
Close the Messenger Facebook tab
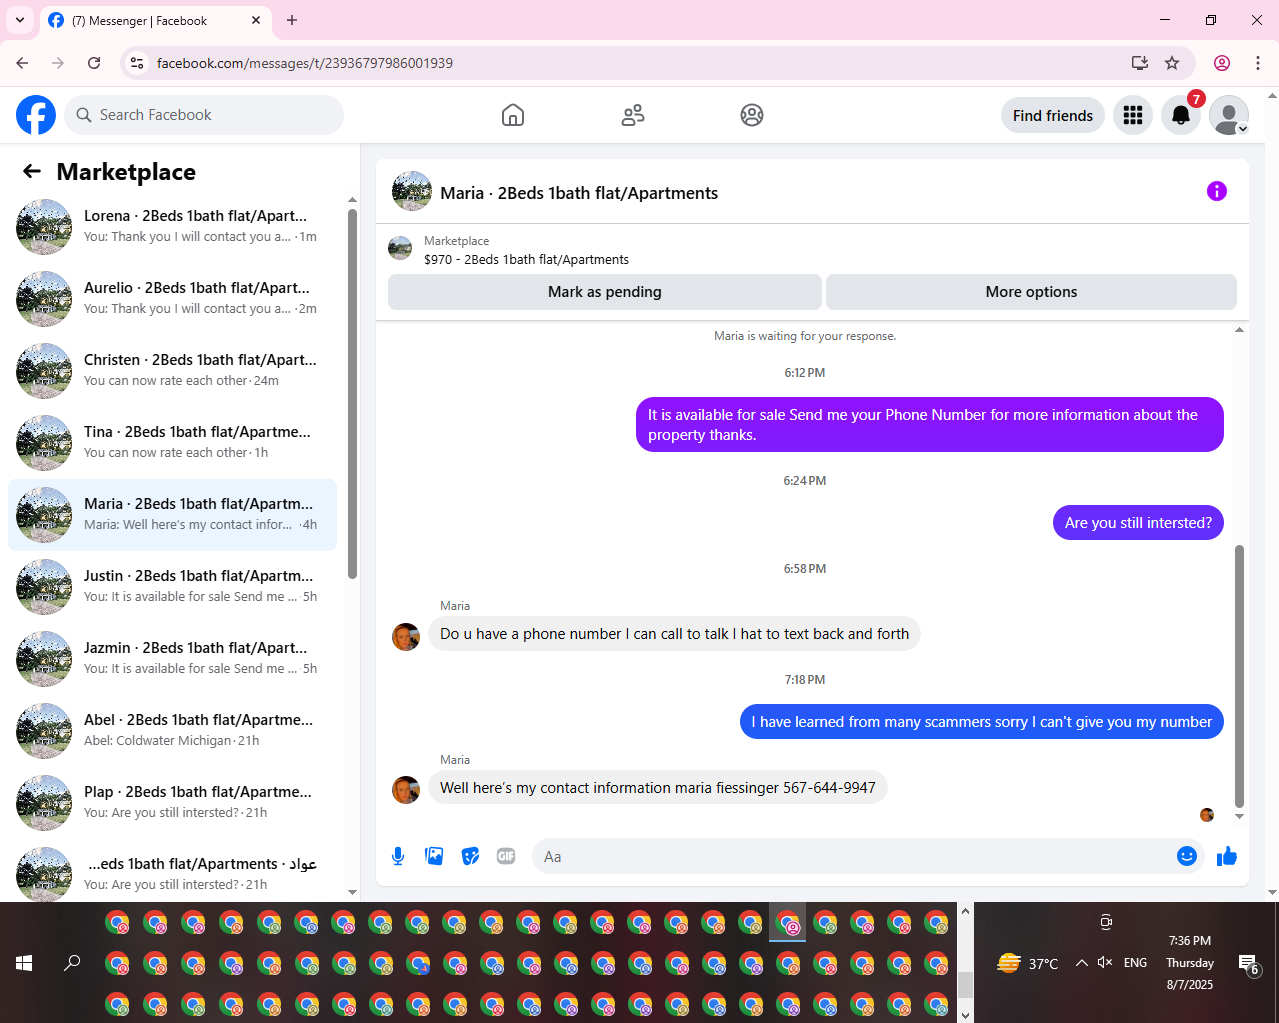(x=256, y=20)
